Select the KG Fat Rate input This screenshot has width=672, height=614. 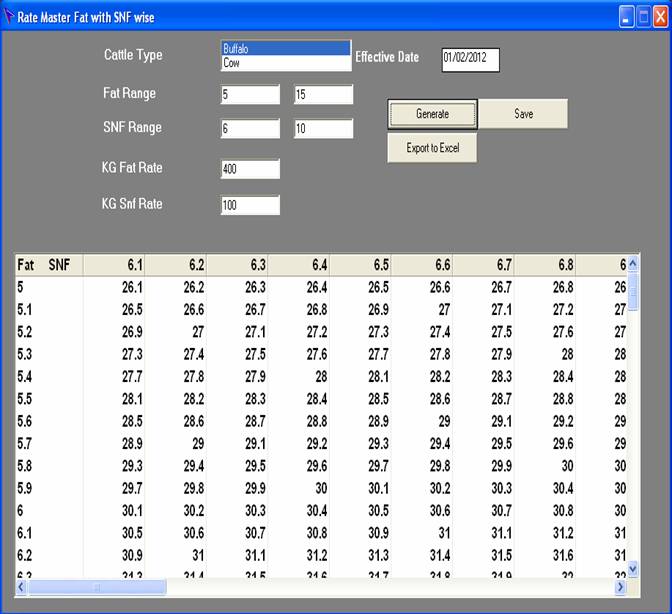coord(250,169)
